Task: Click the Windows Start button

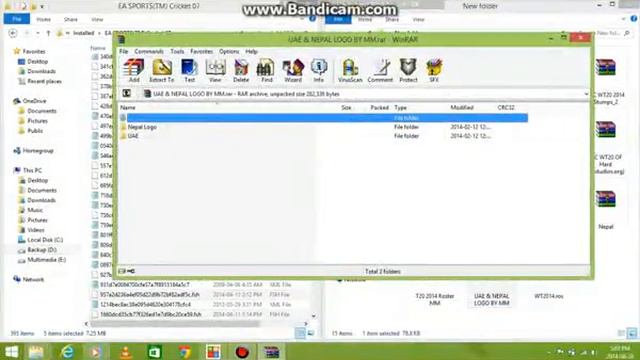Action: pyautogui.click(x=11, y=351)
